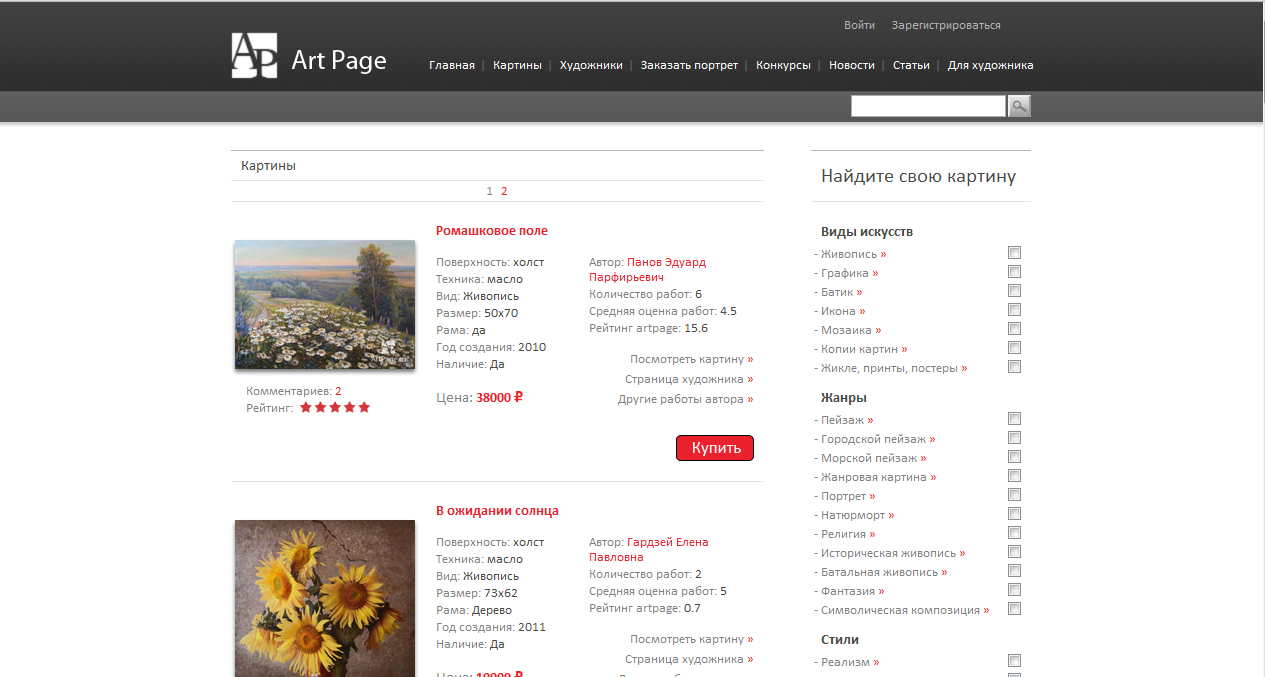Check the Графика art type checkbox
The image size is (1265, 677).
(x=1015, y=272)
